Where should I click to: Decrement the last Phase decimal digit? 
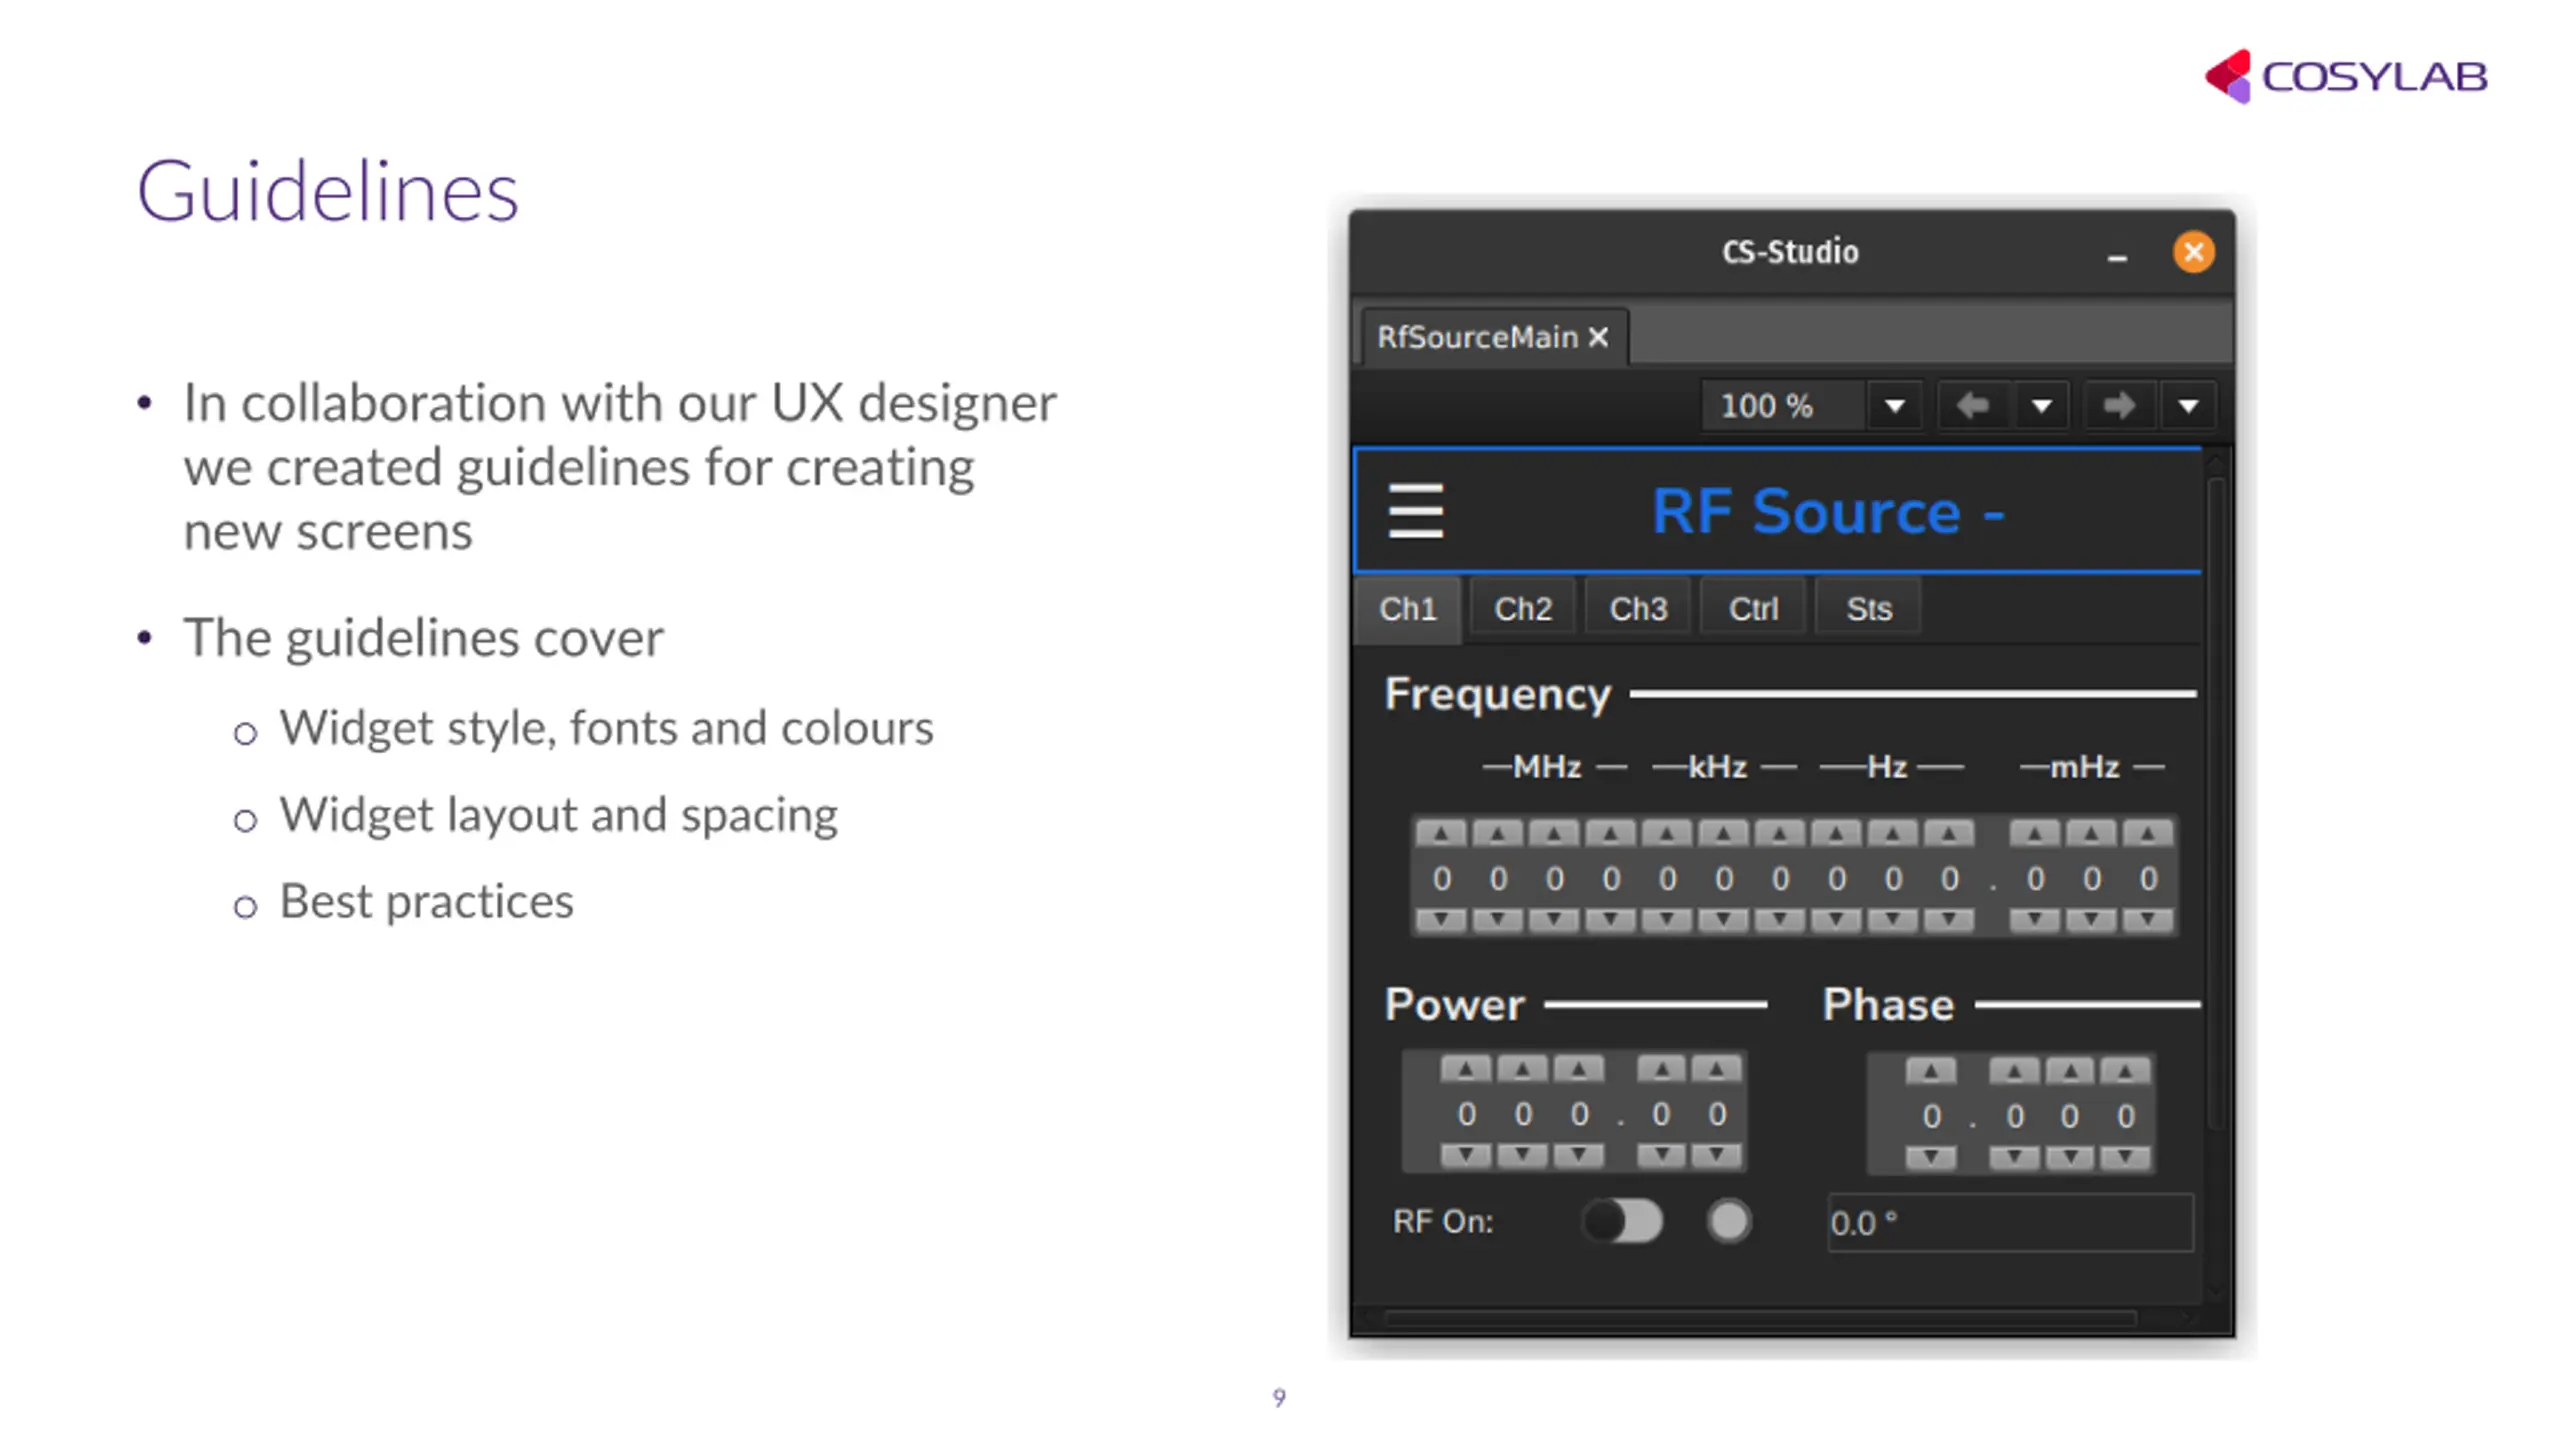(x=2124, y=1158)
